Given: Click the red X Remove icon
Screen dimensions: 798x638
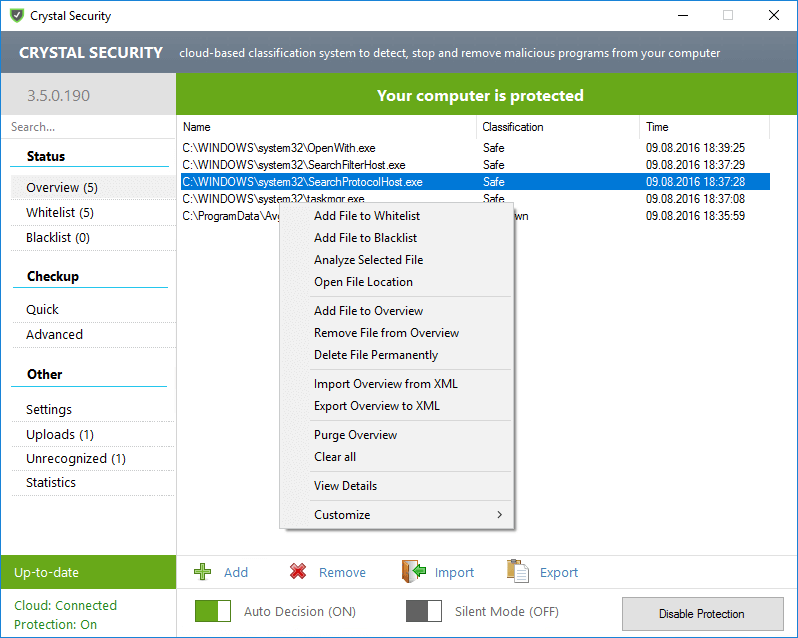Looking at the screenshot, I should click(x=298, y=572).
